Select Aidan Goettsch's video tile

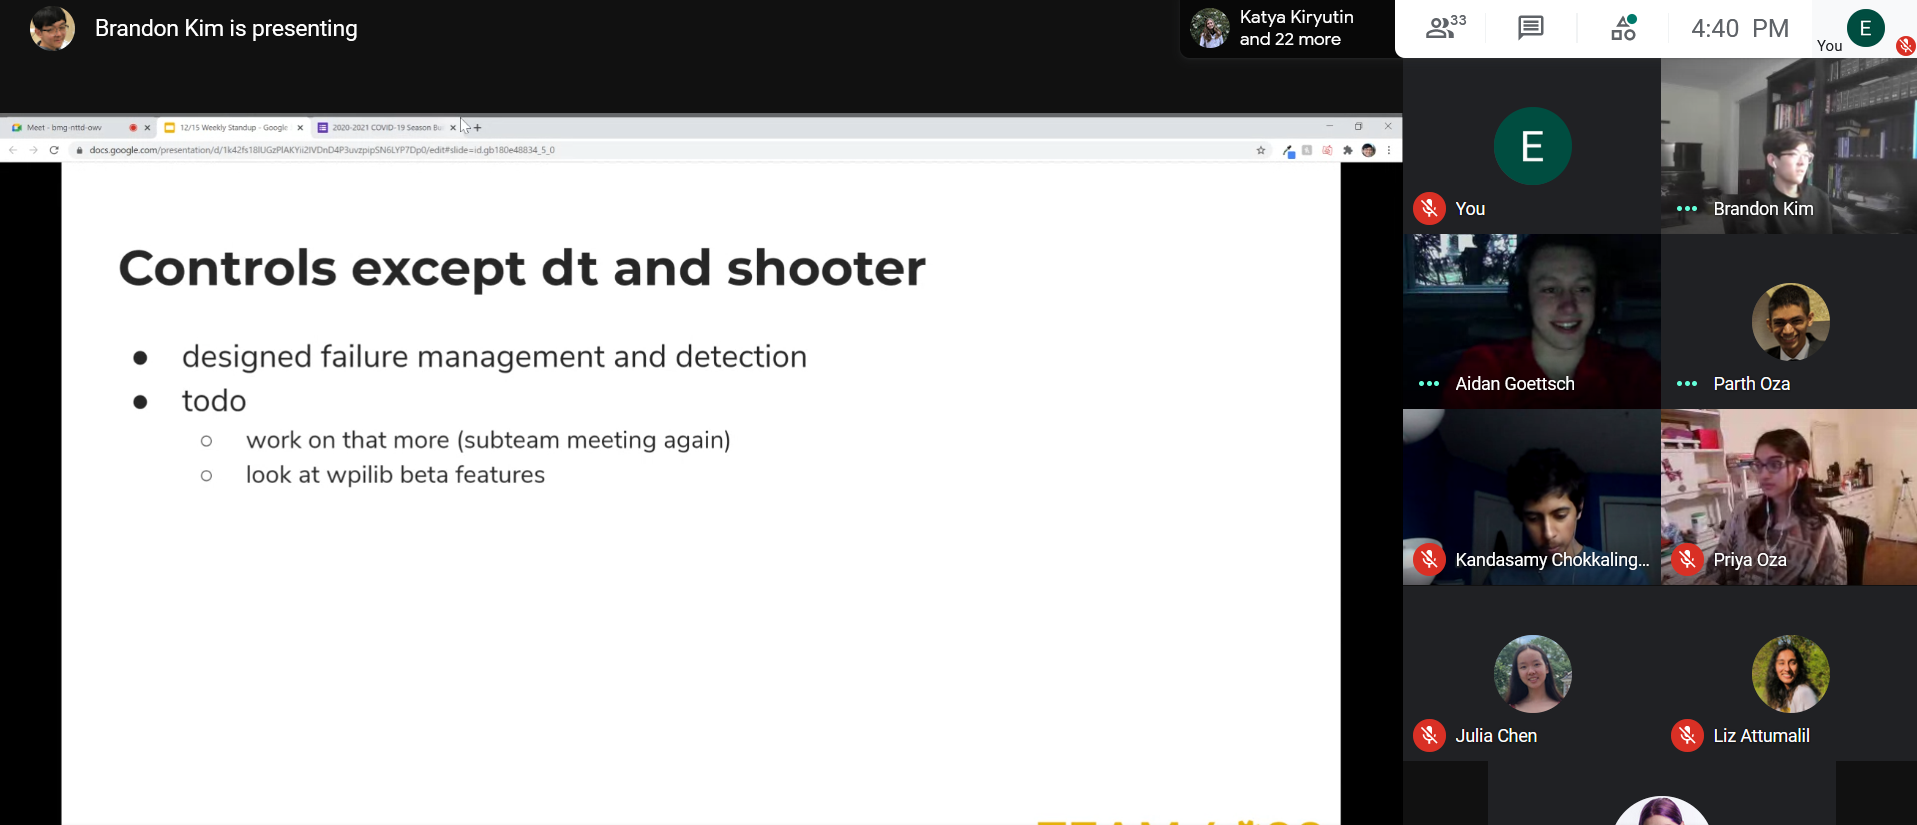click(x=1531, y=321)
